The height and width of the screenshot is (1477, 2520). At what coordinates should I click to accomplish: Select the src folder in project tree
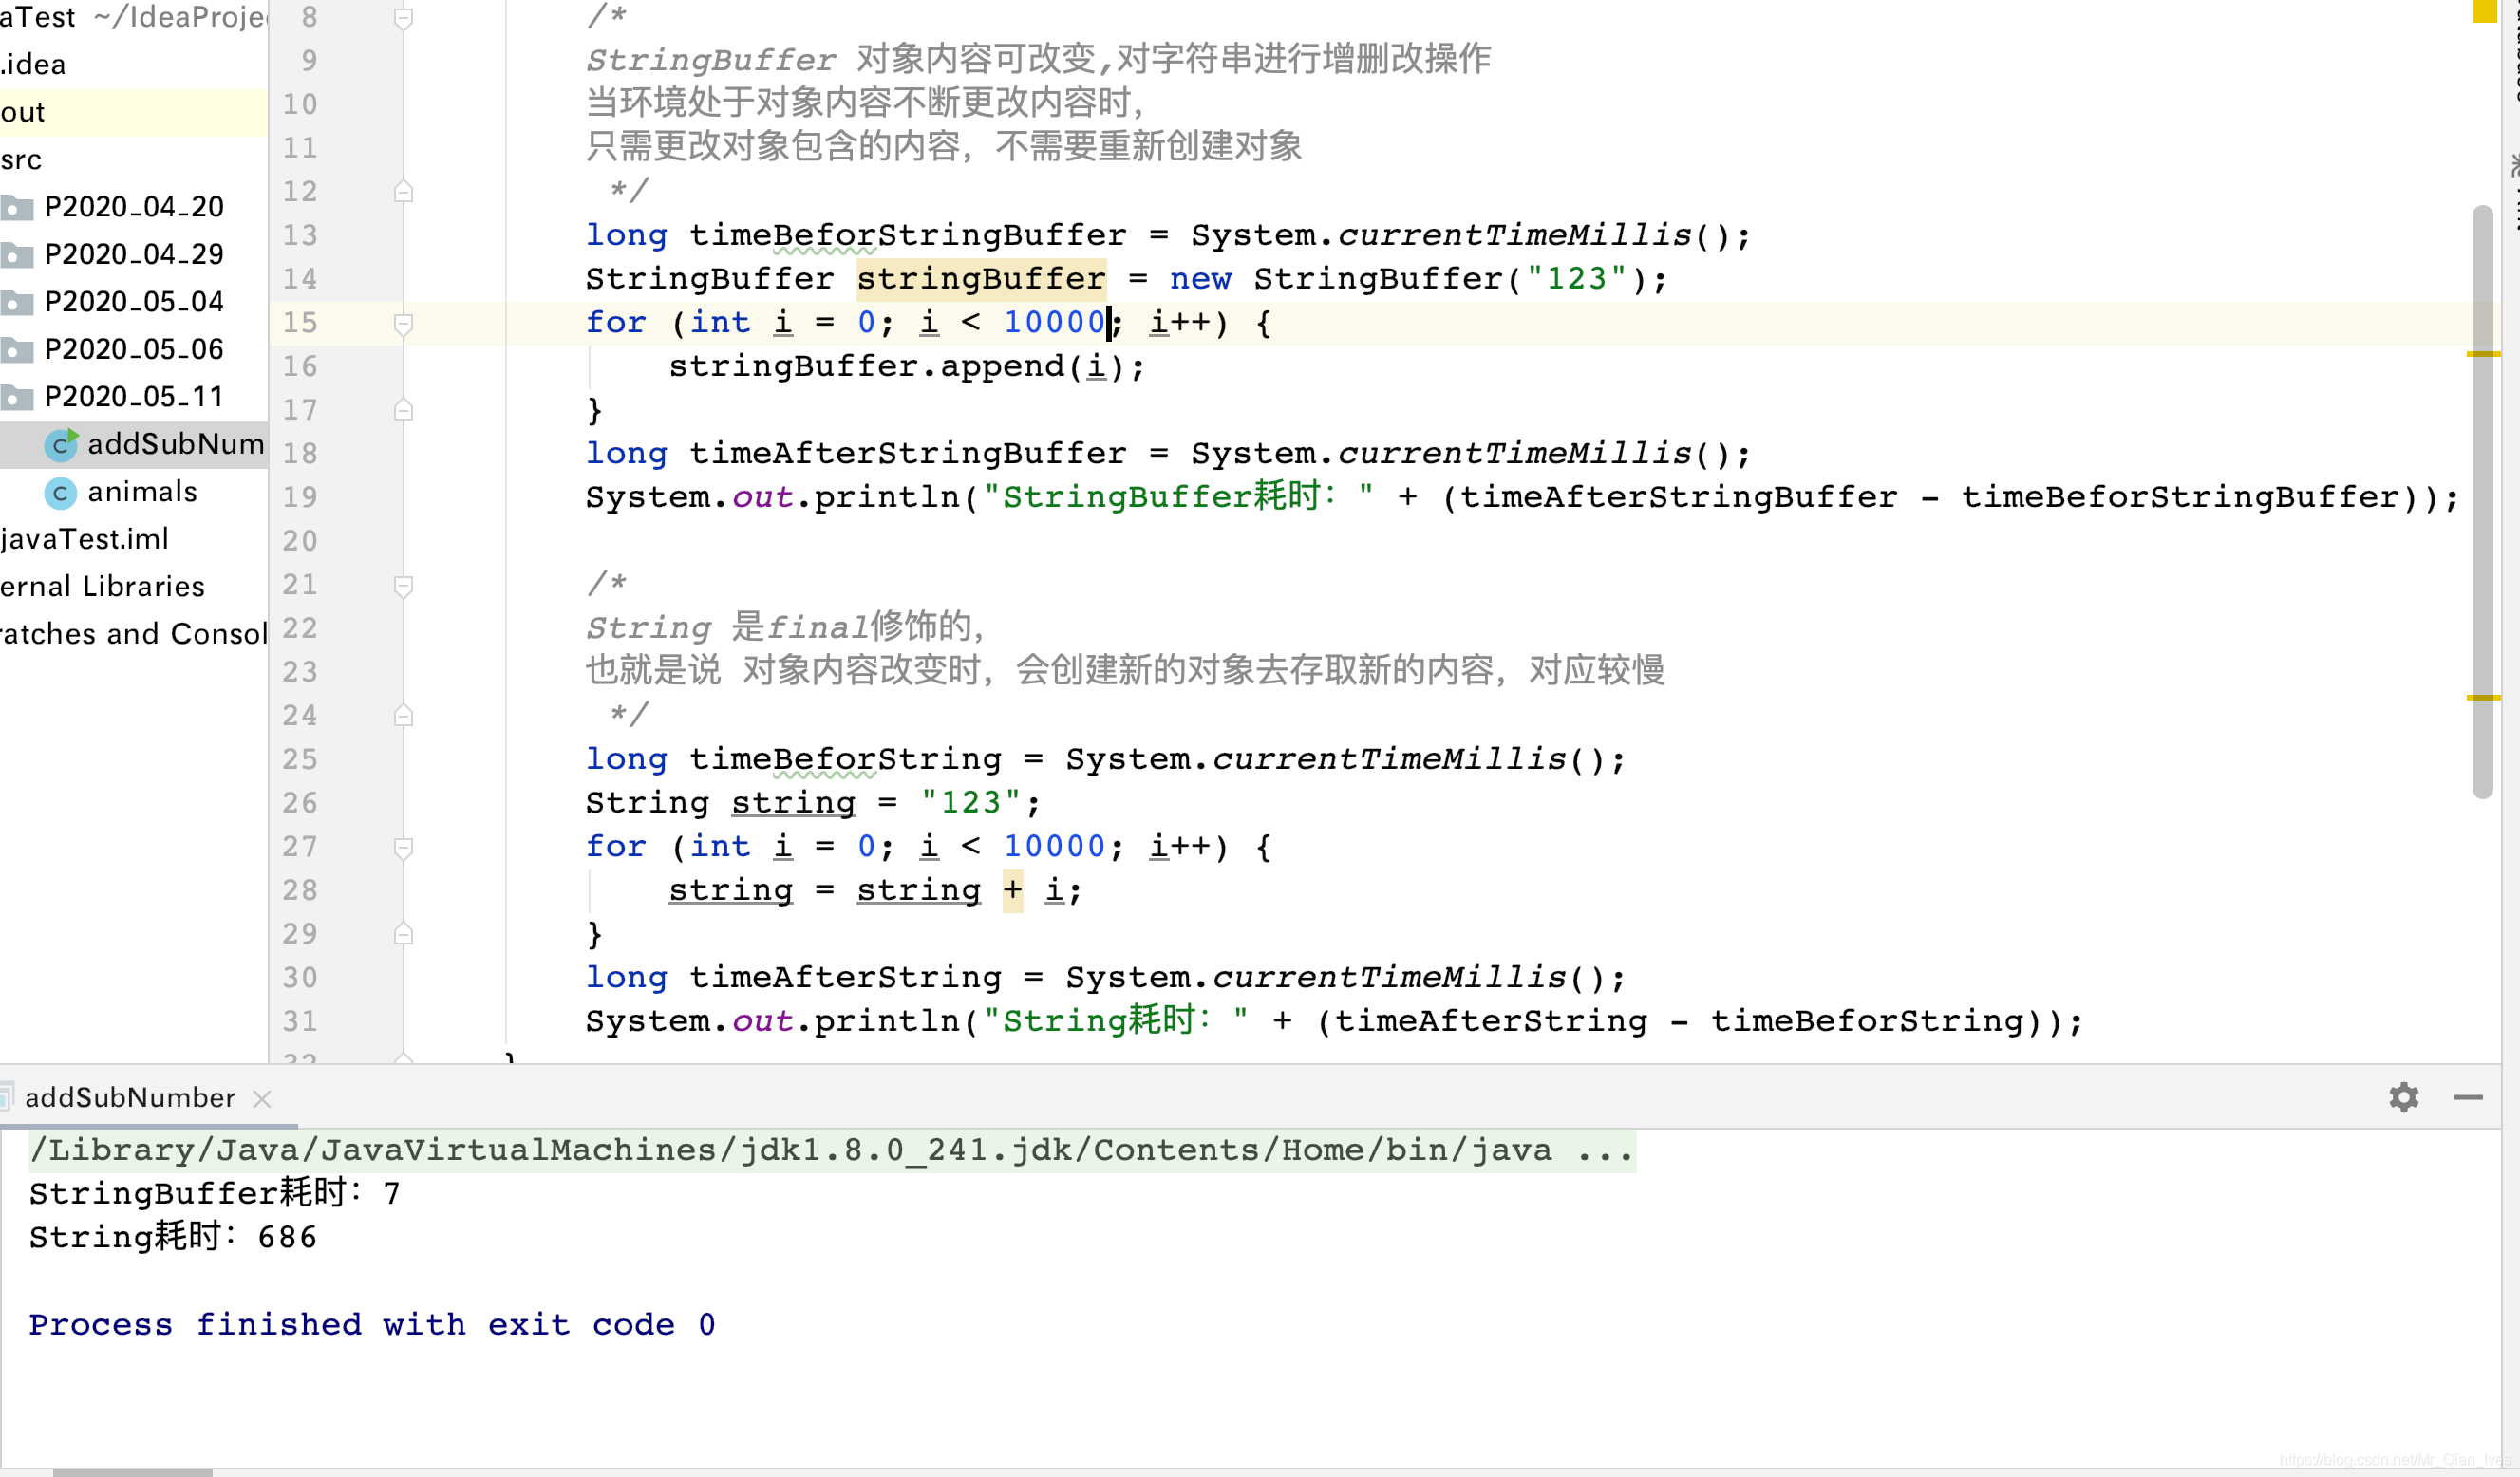click(x=134, y=160)
